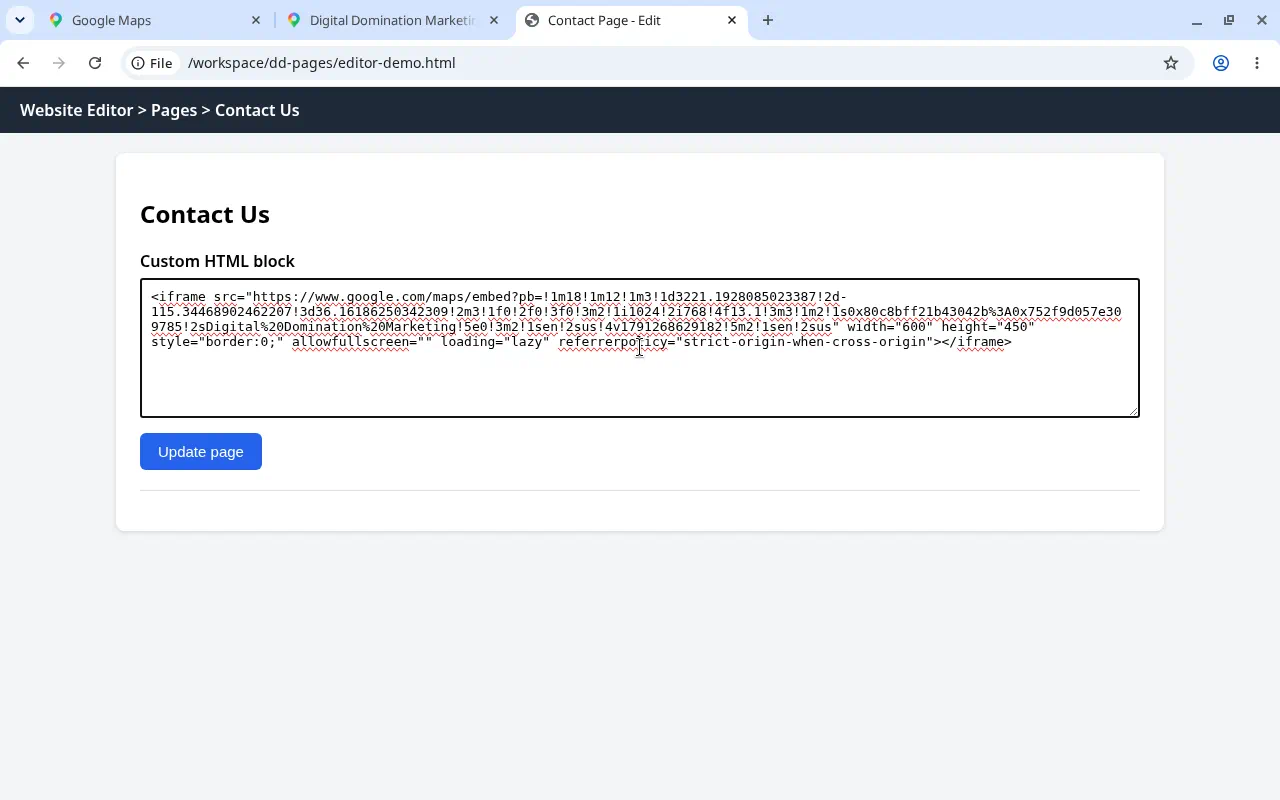This screenshot has width=1280, height=800.
Task: Close the Google Maps tab
Action: (x=256, y=20)
